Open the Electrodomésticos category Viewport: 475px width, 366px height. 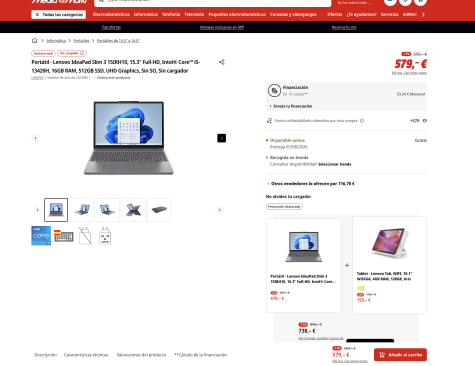click(x=111, y=14)
